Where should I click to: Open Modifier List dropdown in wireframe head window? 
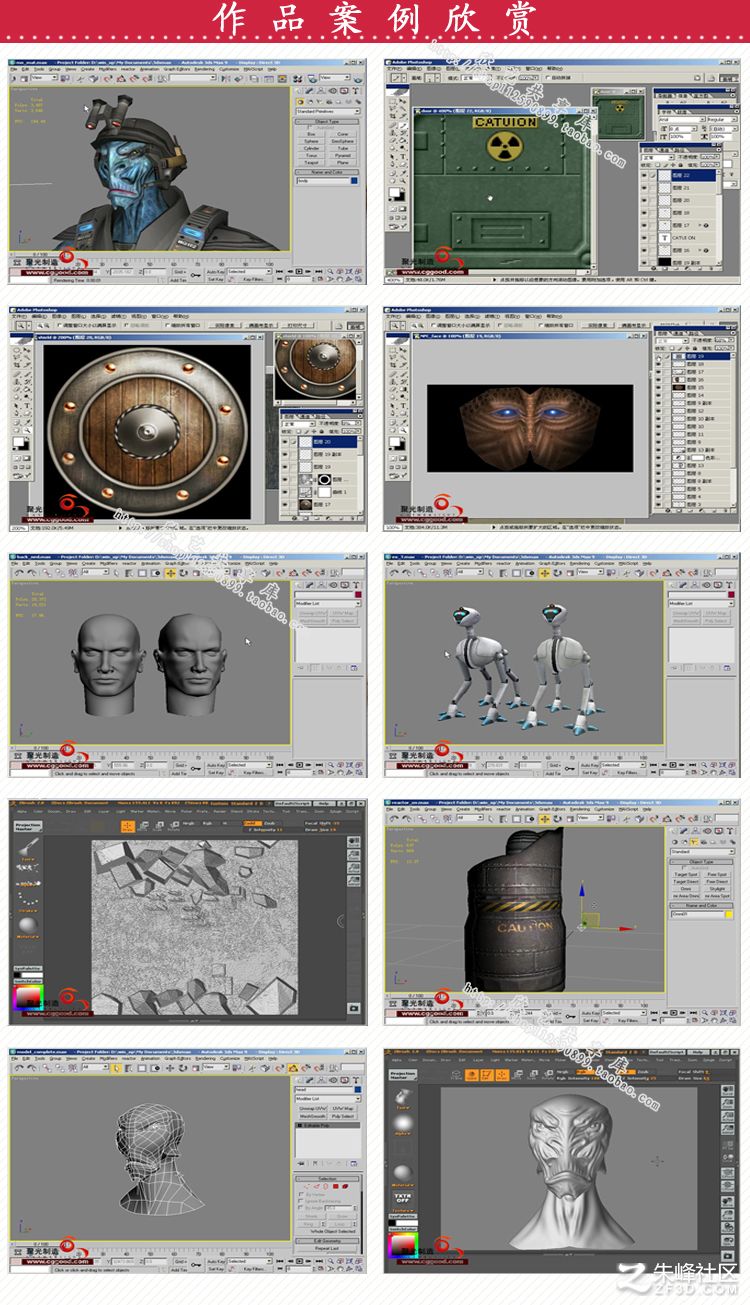[x=327, y=1099]
